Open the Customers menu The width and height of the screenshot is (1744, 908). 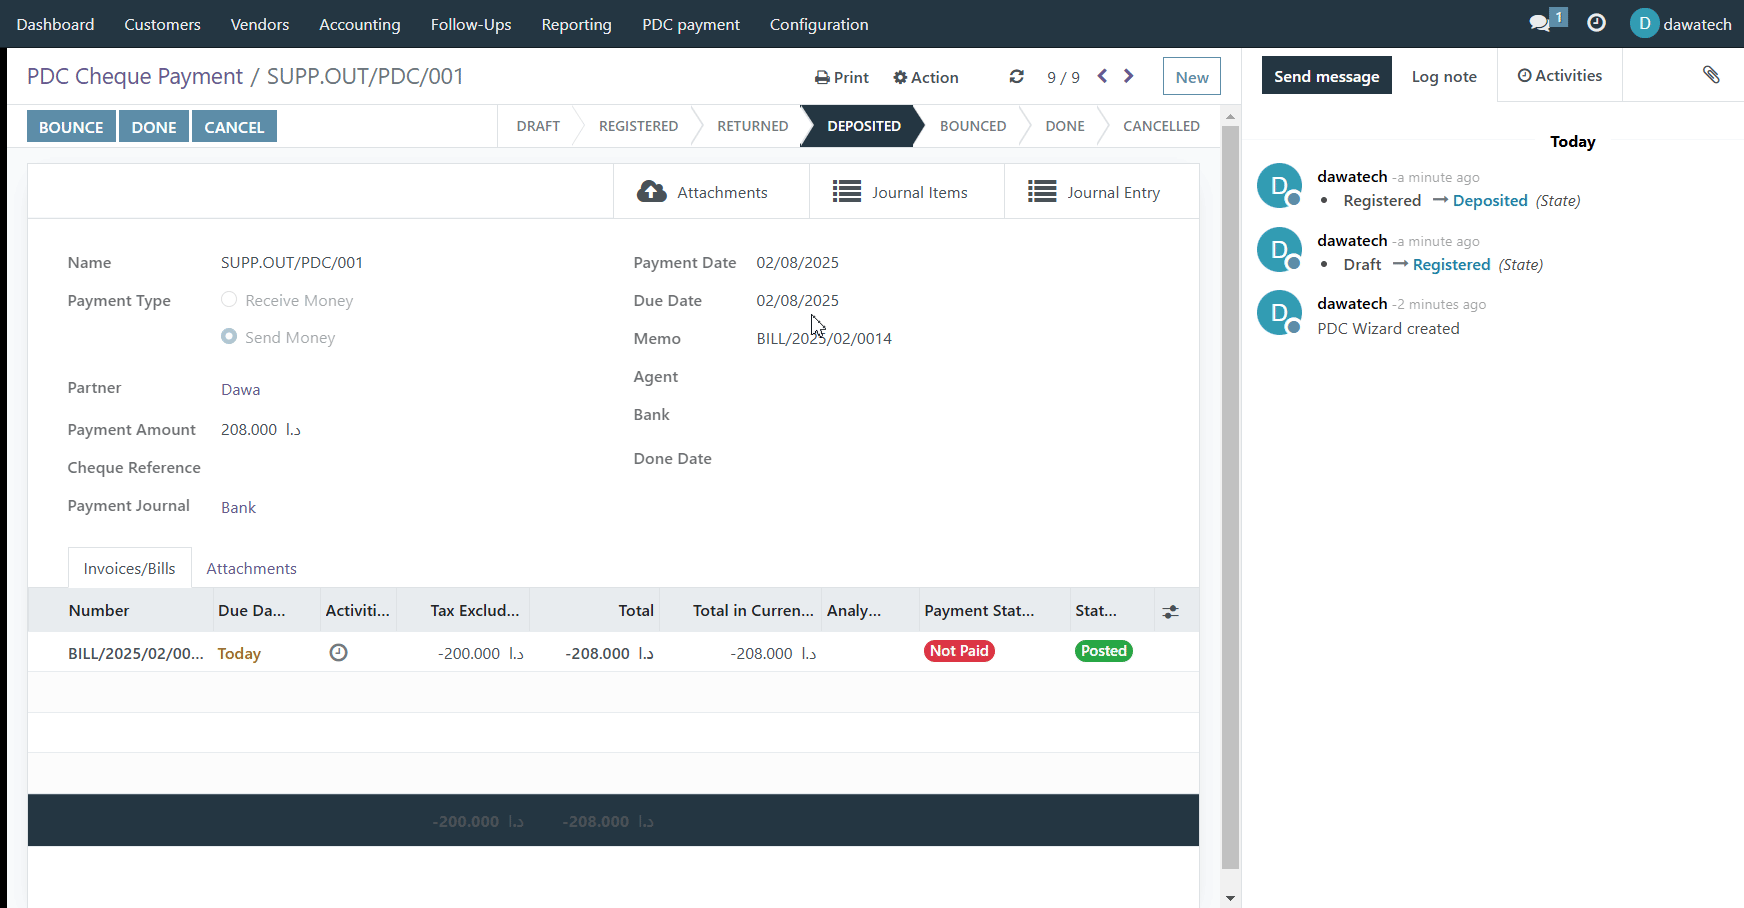162,24
